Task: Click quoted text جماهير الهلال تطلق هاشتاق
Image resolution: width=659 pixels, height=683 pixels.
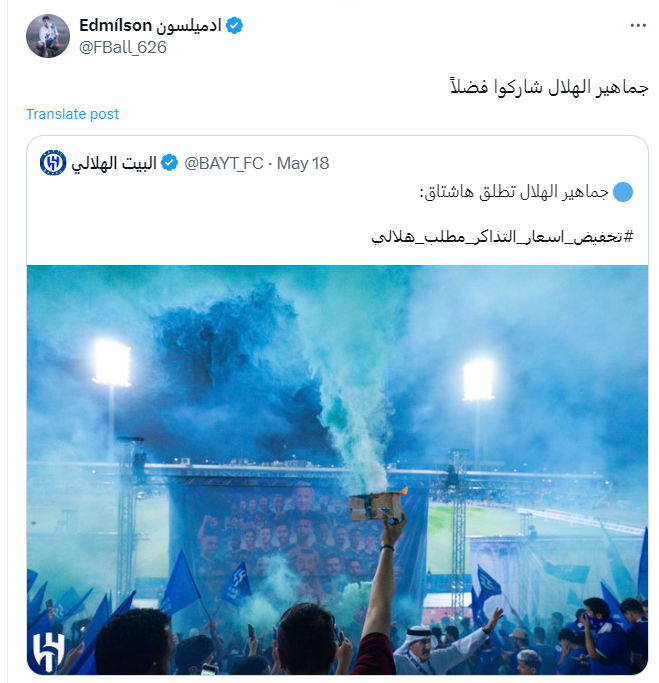Action: pyautogui.click(x=514, y=192)
